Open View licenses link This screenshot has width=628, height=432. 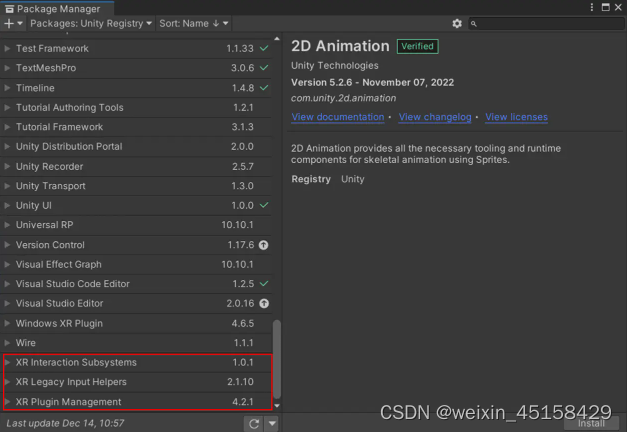(516, 117)
